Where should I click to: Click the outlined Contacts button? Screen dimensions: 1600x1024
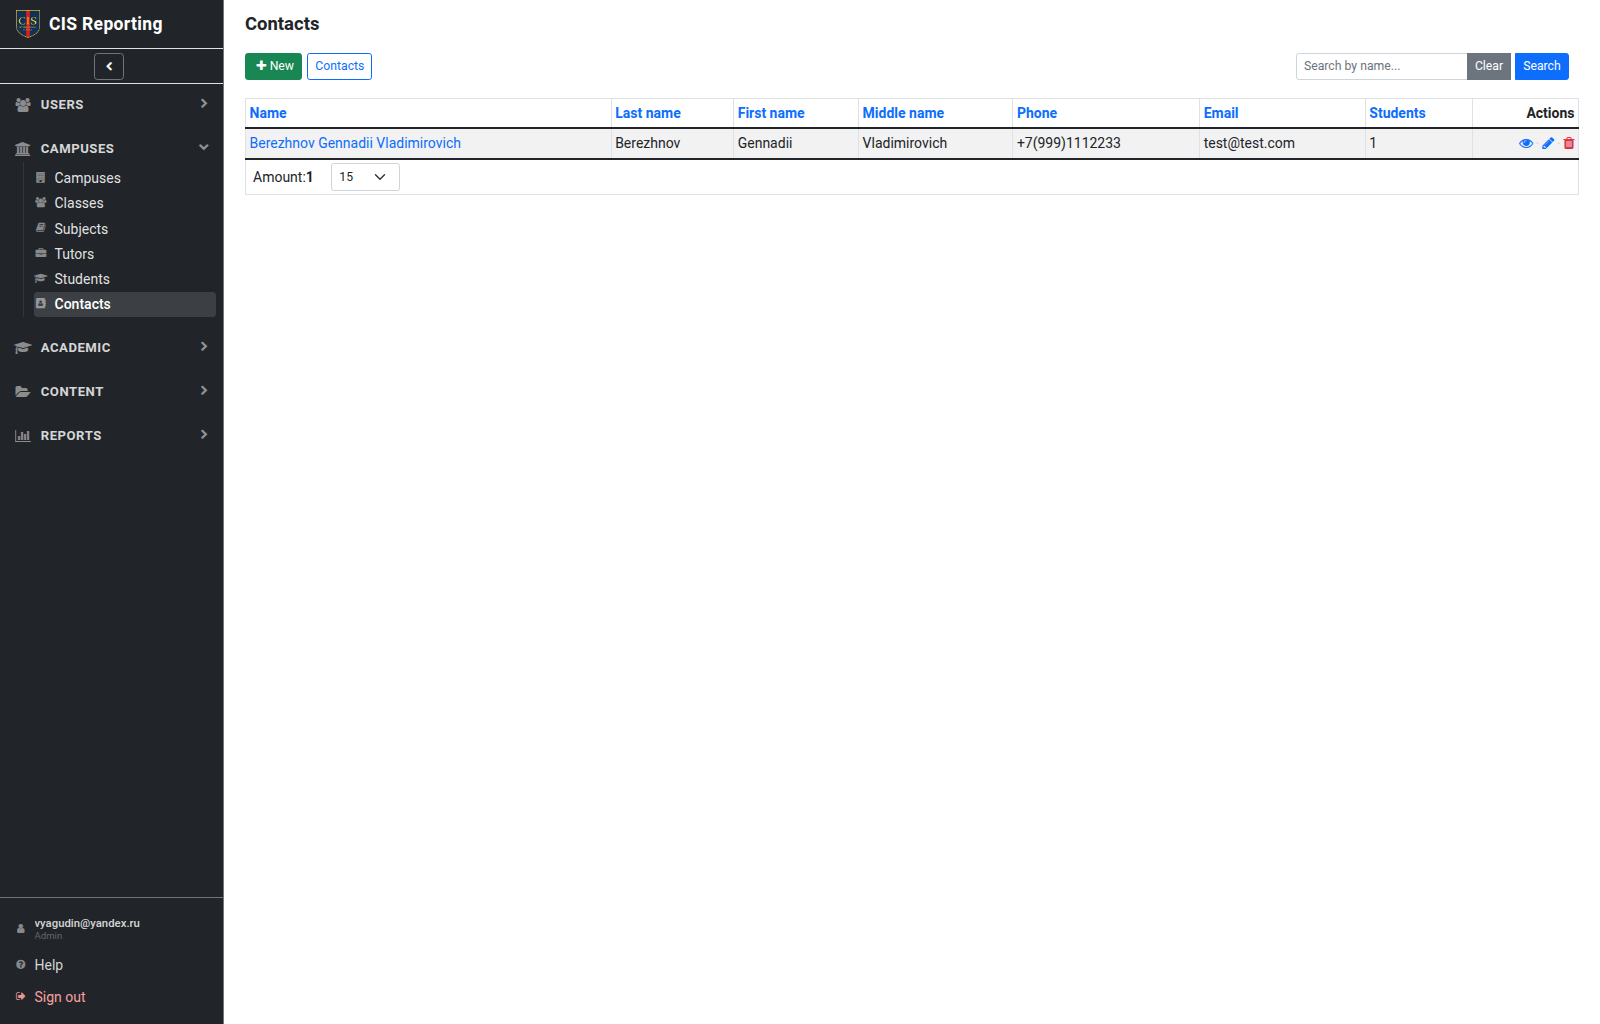[339, 66]
